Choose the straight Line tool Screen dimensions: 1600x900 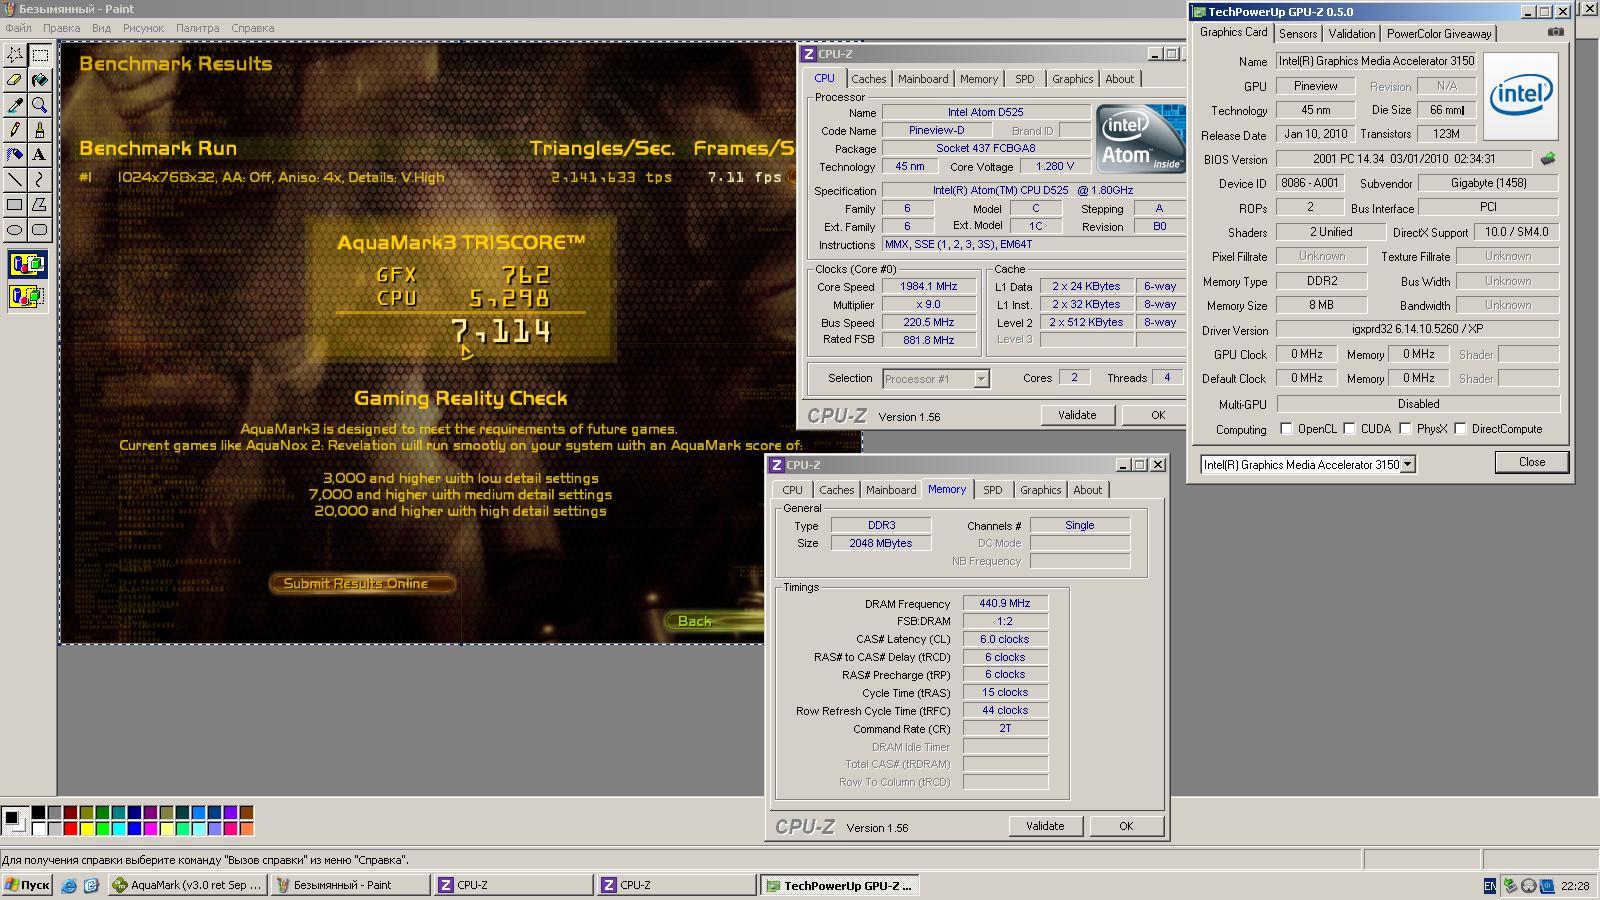pos(15,180)
